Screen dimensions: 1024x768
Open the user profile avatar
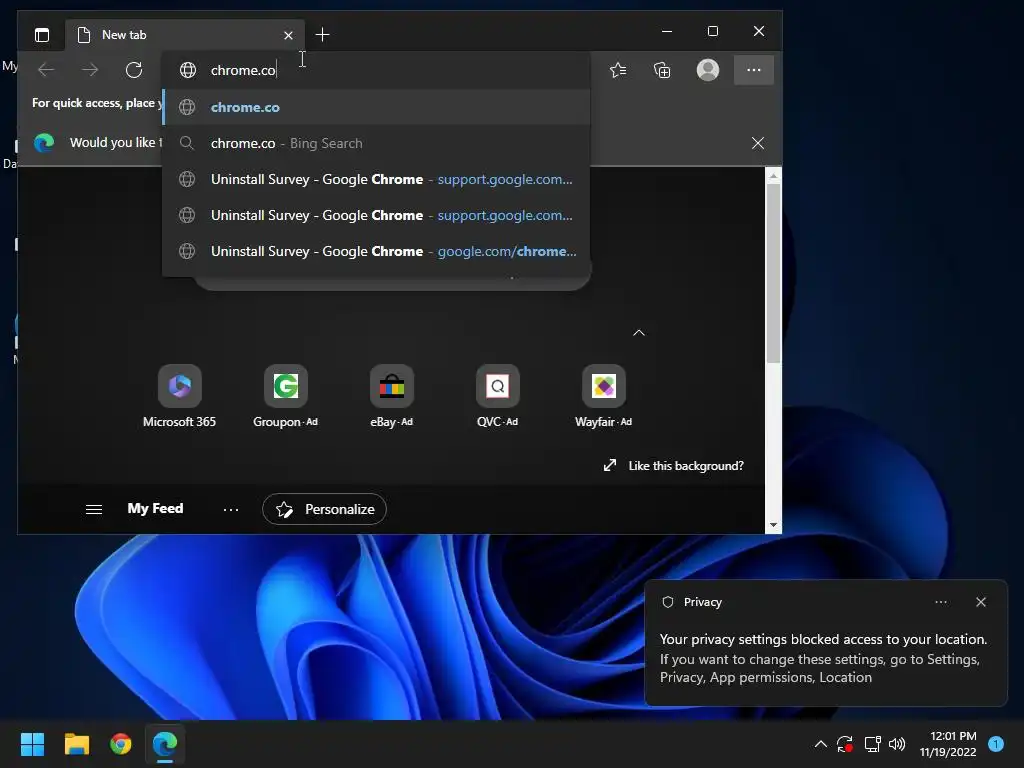tap(708, 70)
